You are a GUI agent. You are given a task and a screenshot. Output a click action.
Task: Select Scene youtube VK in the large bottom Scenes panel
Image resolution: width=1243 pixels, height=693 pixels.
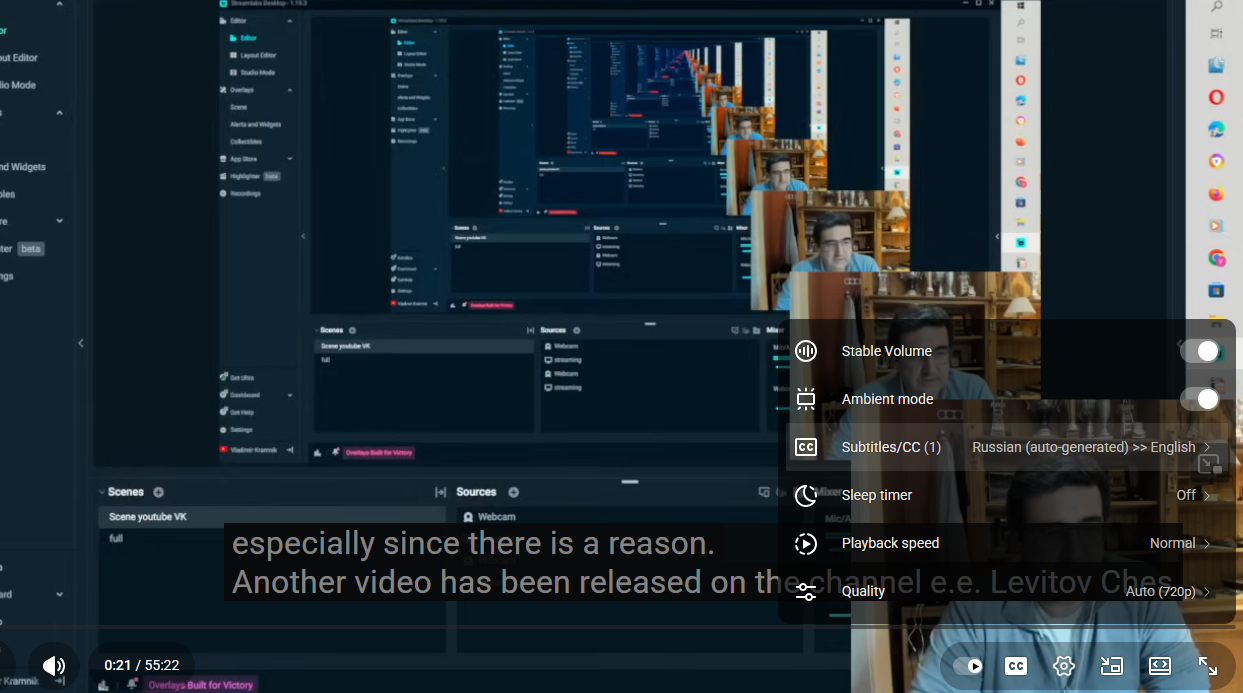pos(272,517)
